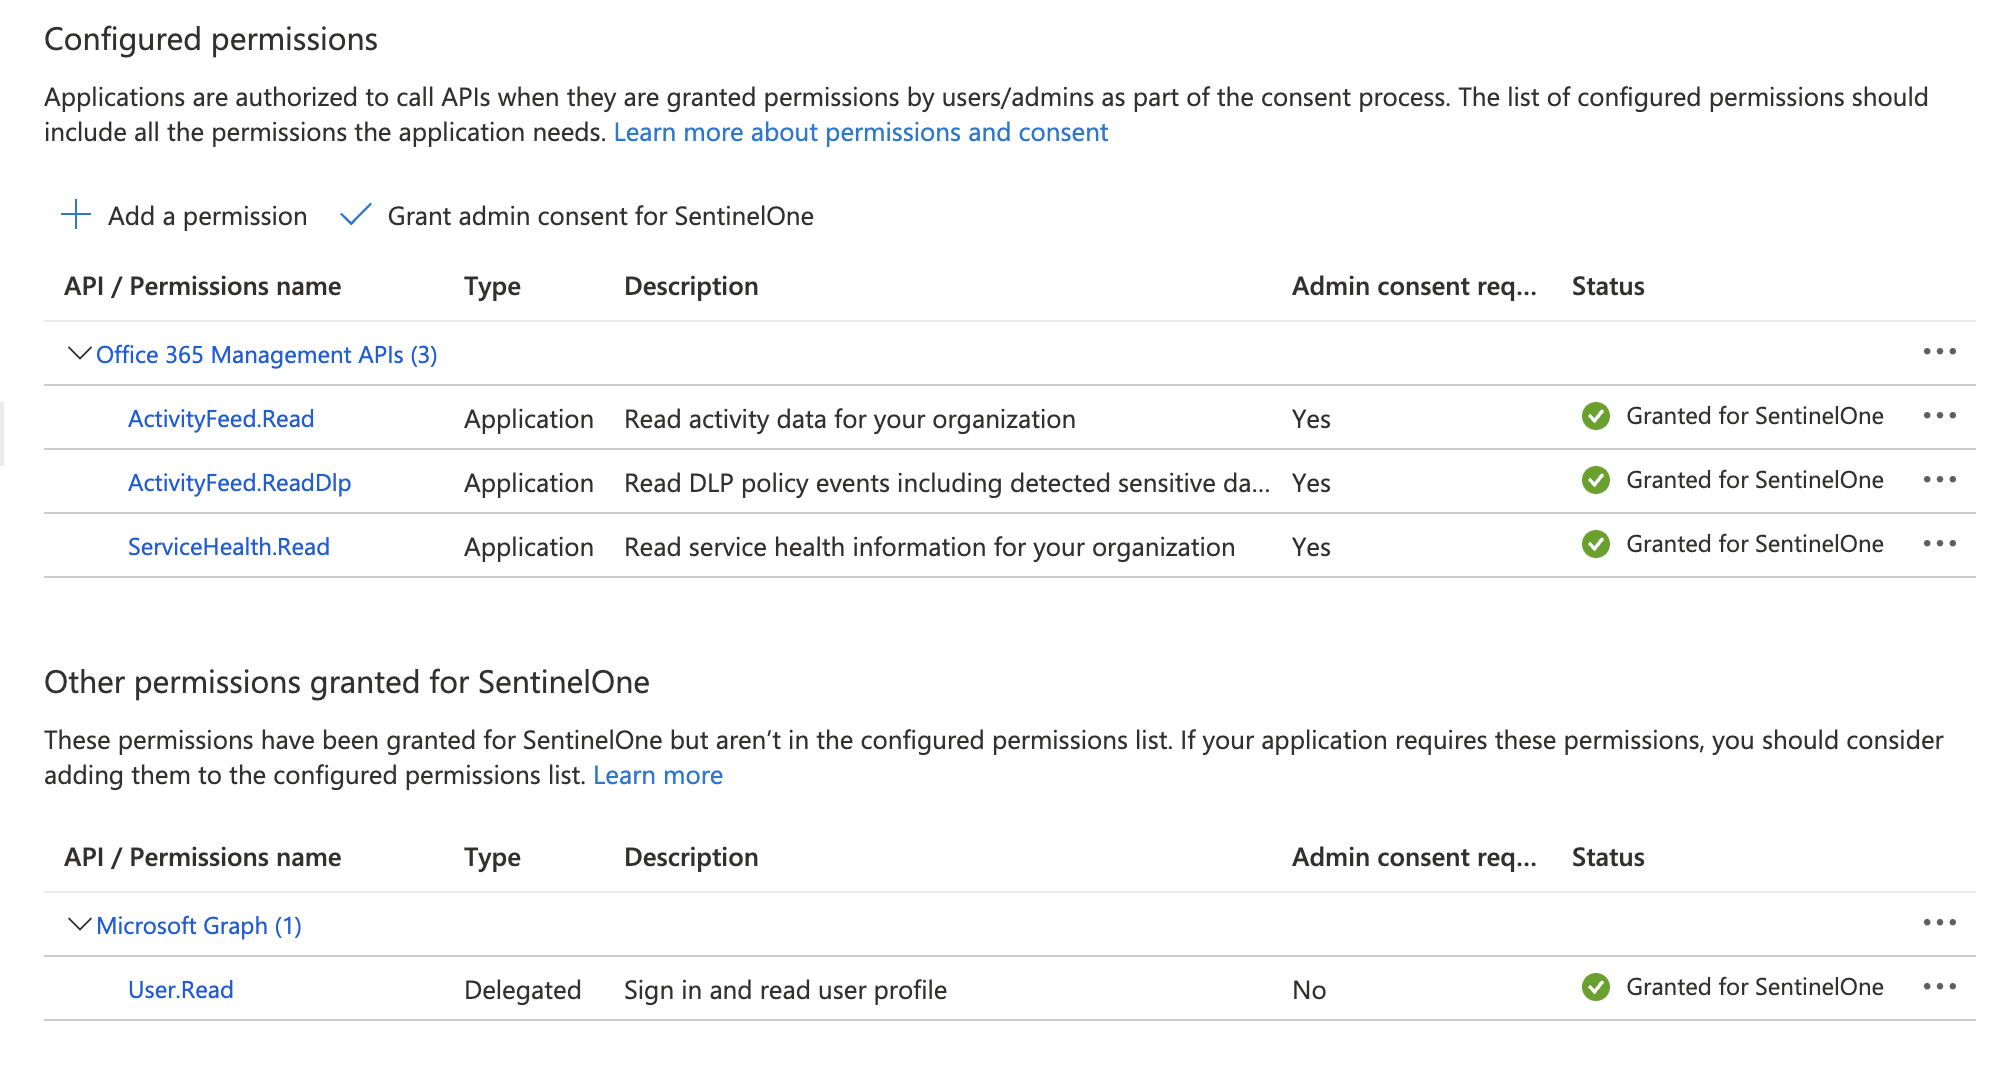Open the ServiceHealth.Read permission details
The width and height of the screenshot is (2000, 1074).
click(x=228, y=547)
